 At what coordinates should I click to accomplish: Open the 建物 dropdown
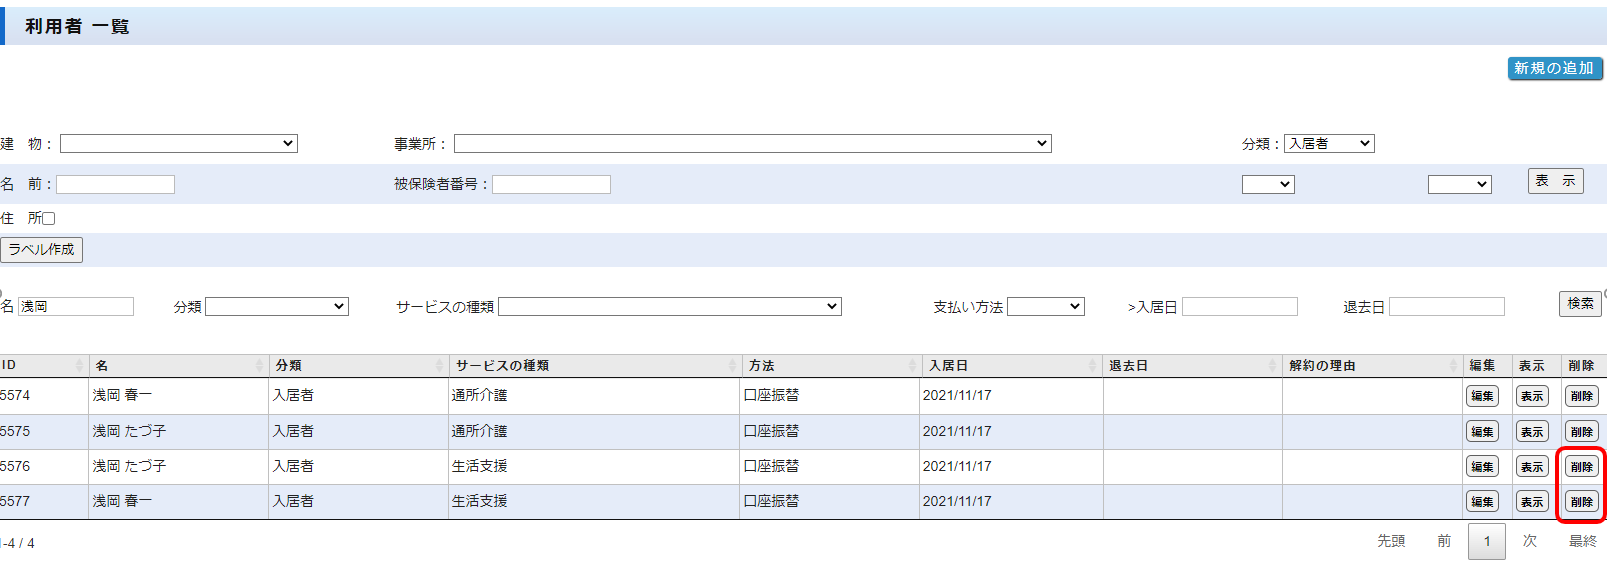179,144
